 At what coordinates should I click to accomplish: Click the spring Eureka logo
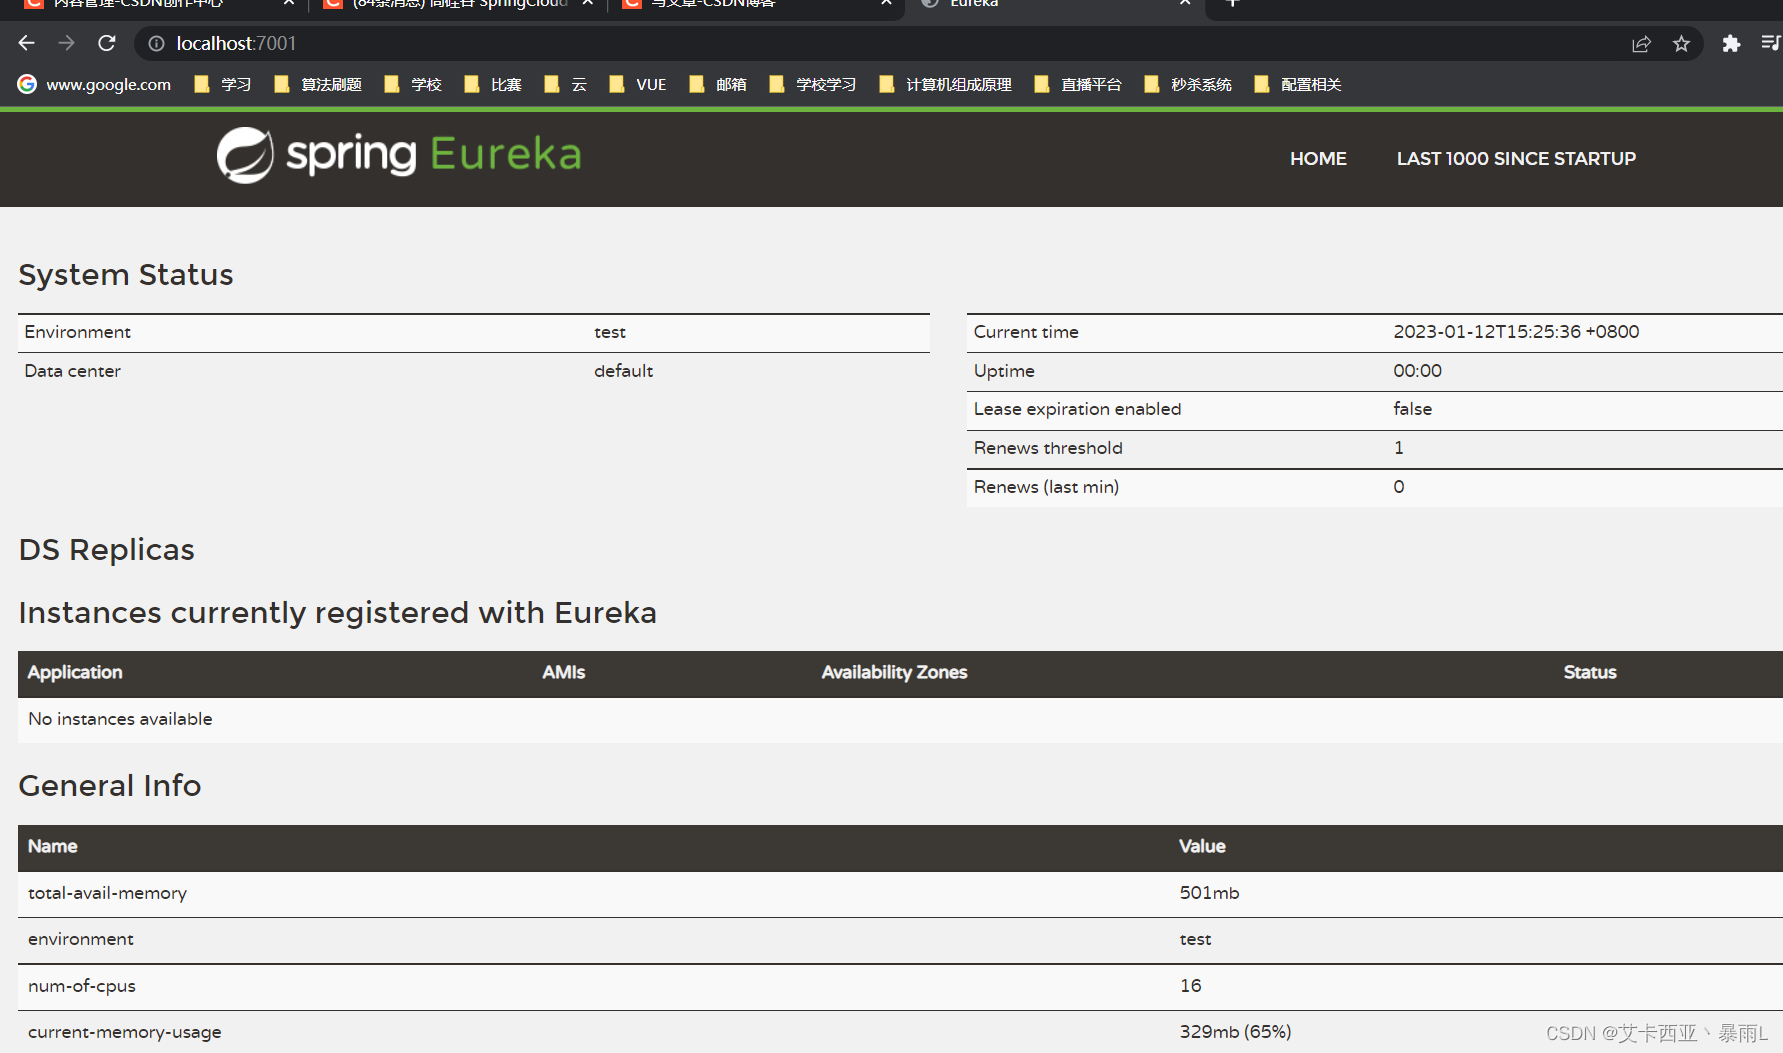pos(399,155)
